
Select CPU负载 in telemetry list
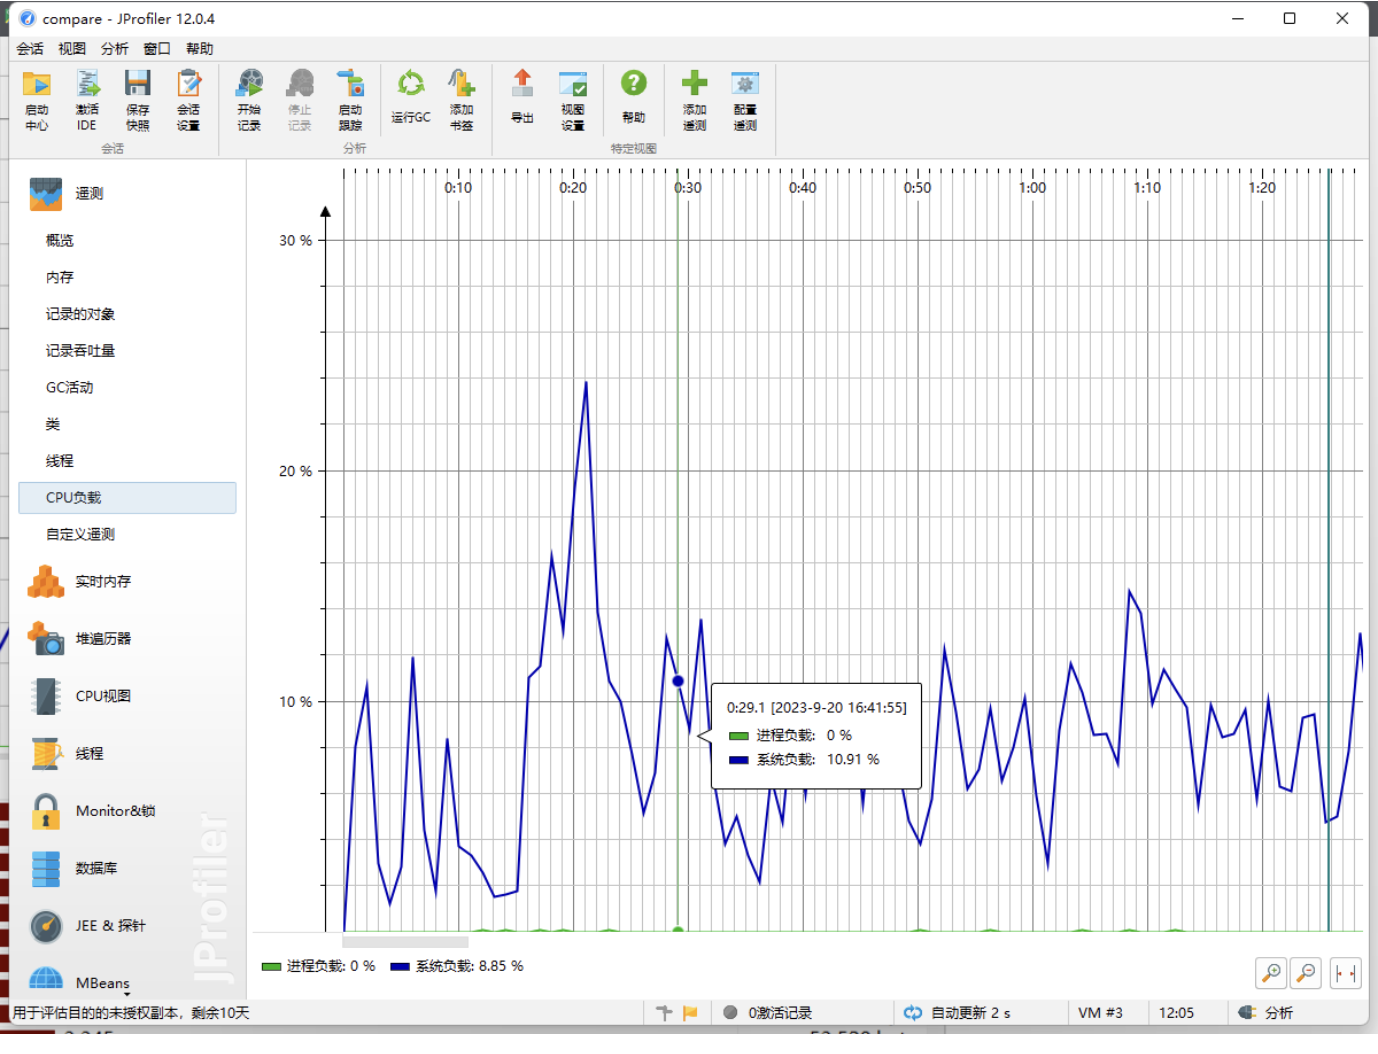point(127,498)
